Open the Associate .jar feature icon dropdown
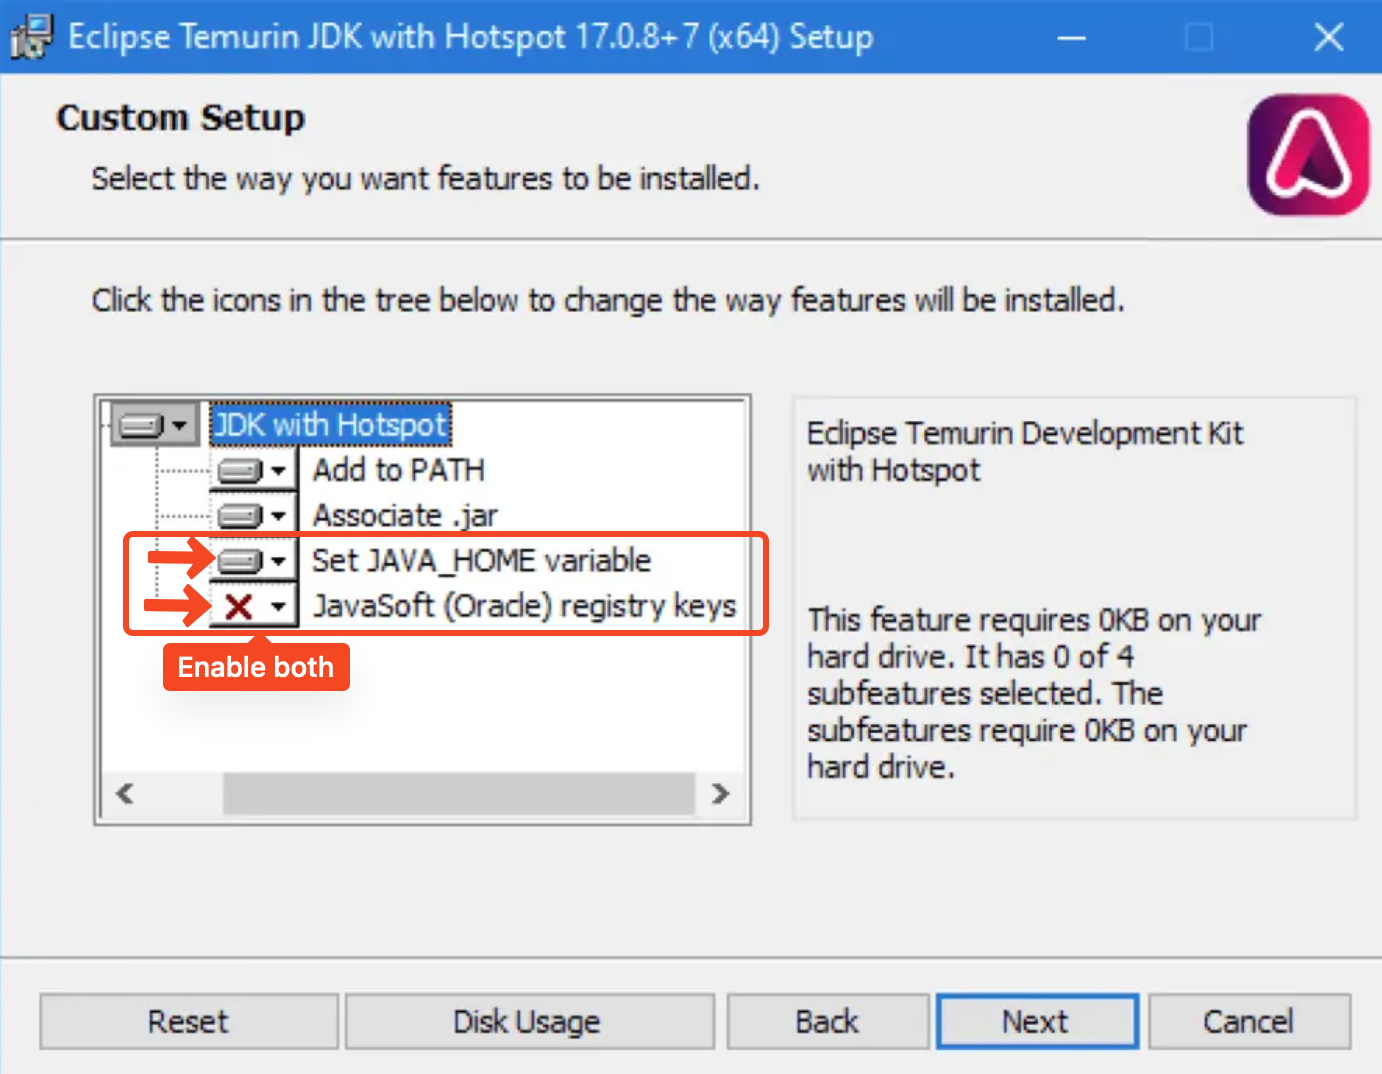This screenshot has width=1382, height=1074. pyautogui.click(x=254, y=516)
